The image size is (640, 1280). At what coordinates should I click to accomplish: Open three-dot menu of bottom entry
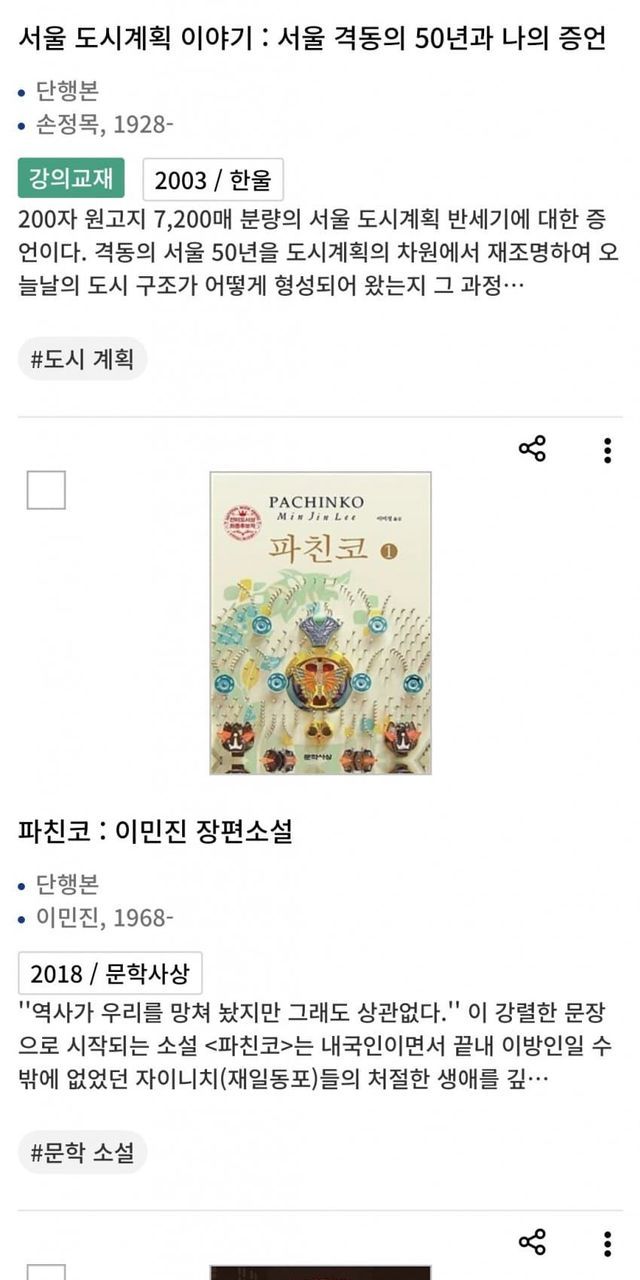607,1244
